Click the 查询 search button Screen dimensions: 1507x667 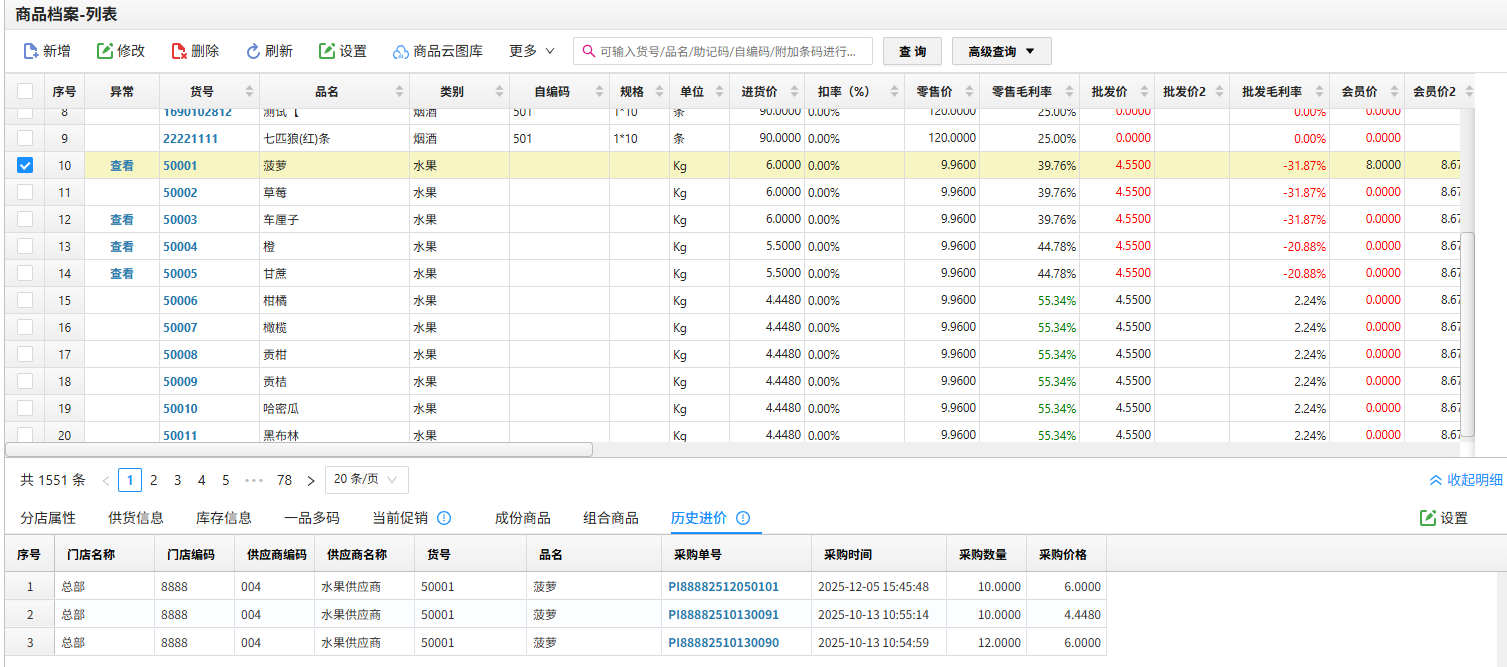click(912, 51)
